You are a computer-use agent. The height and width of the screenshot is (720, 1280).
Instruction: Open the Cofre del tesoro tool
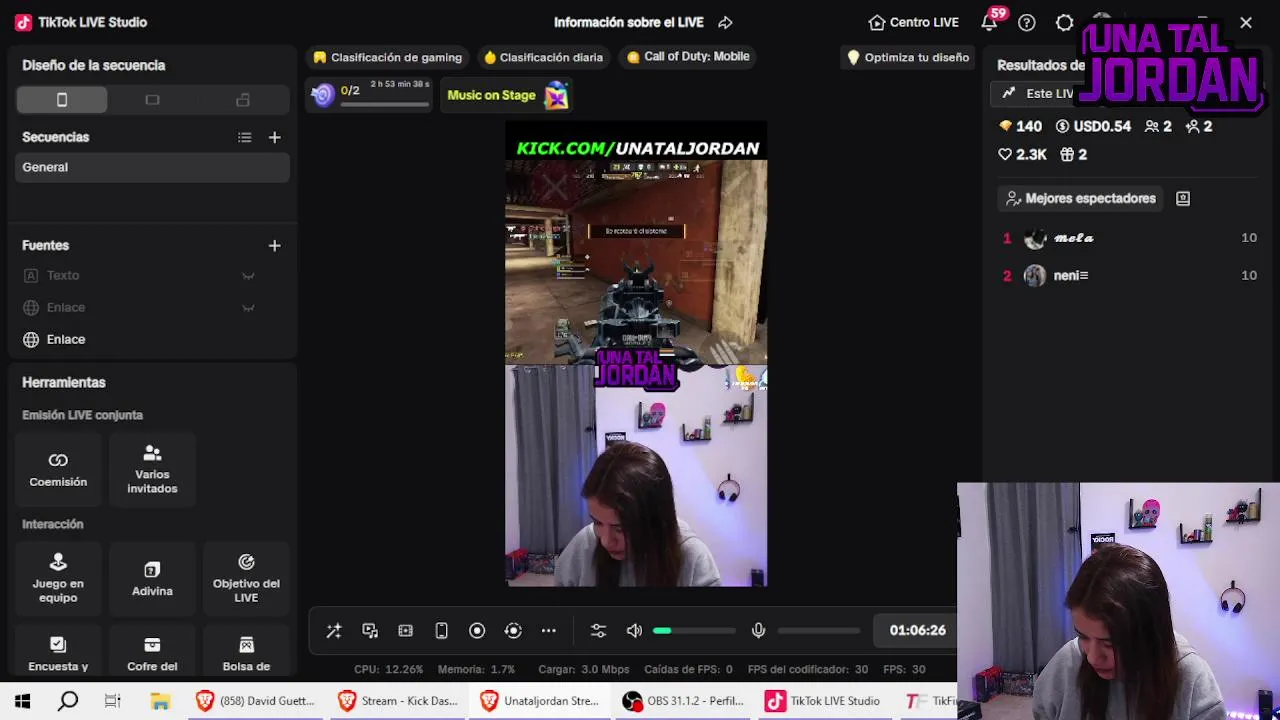[x=152, y=653]
